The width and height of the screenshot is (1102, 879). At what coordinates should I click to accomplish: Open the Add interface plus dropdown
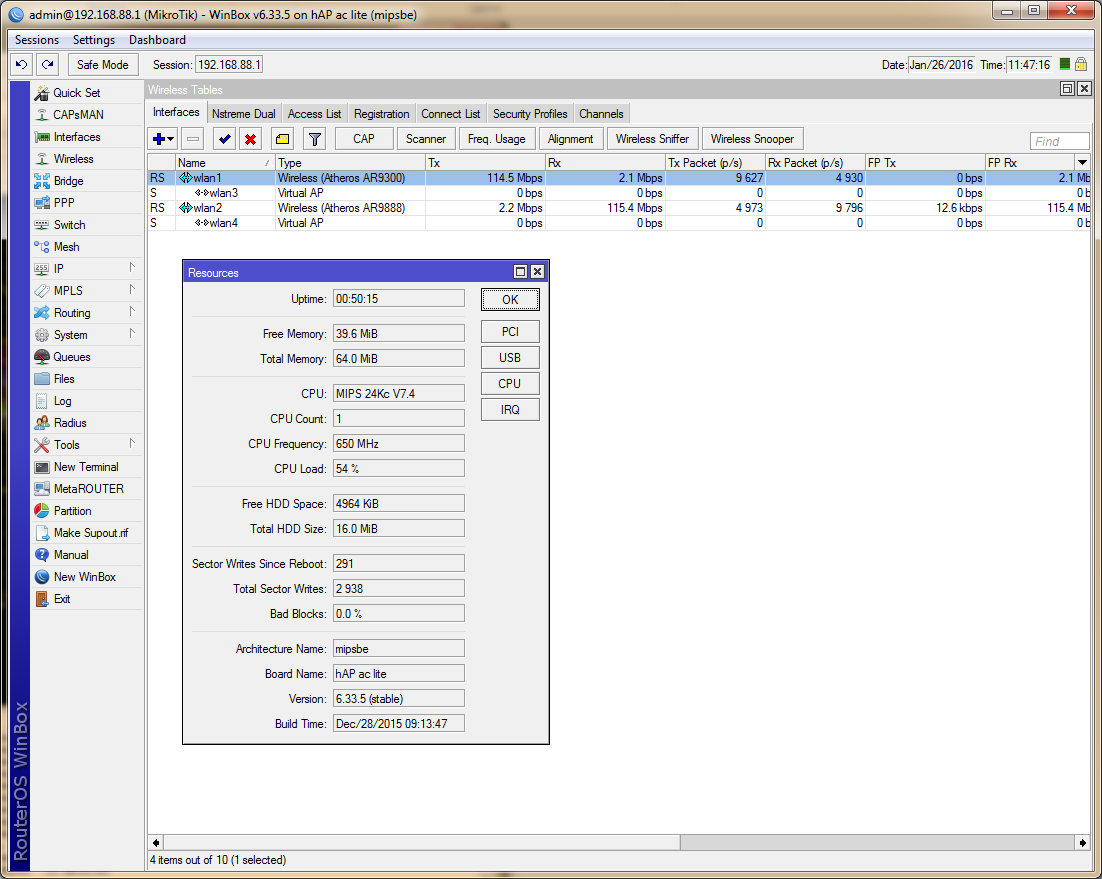point(163,139)
